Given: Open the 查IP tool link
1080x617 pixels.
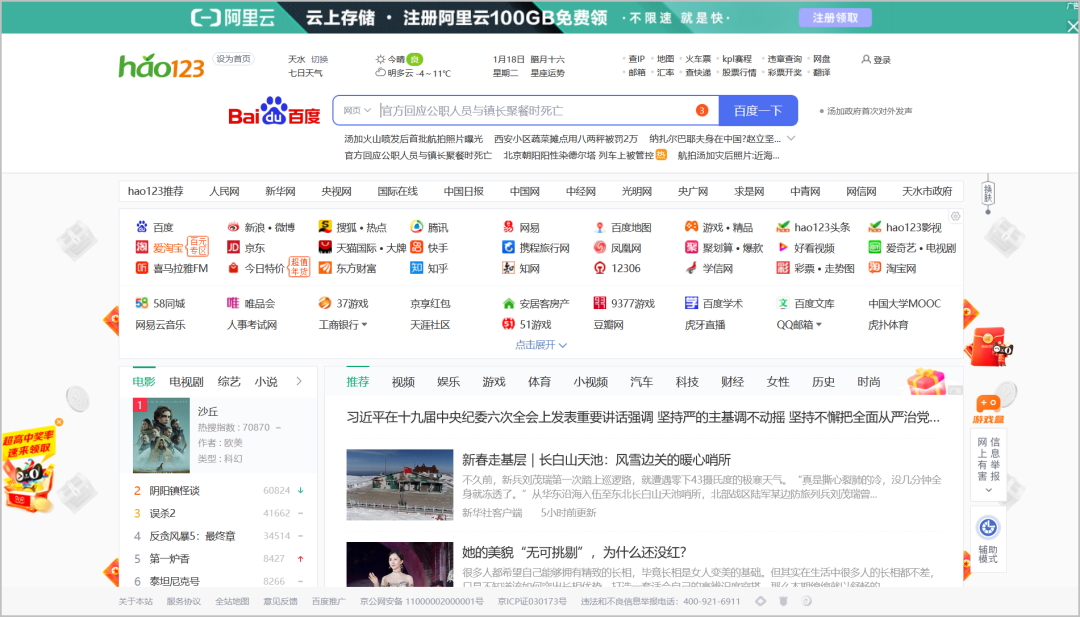Looking at the screenshot, I should (x=636, y=59).
